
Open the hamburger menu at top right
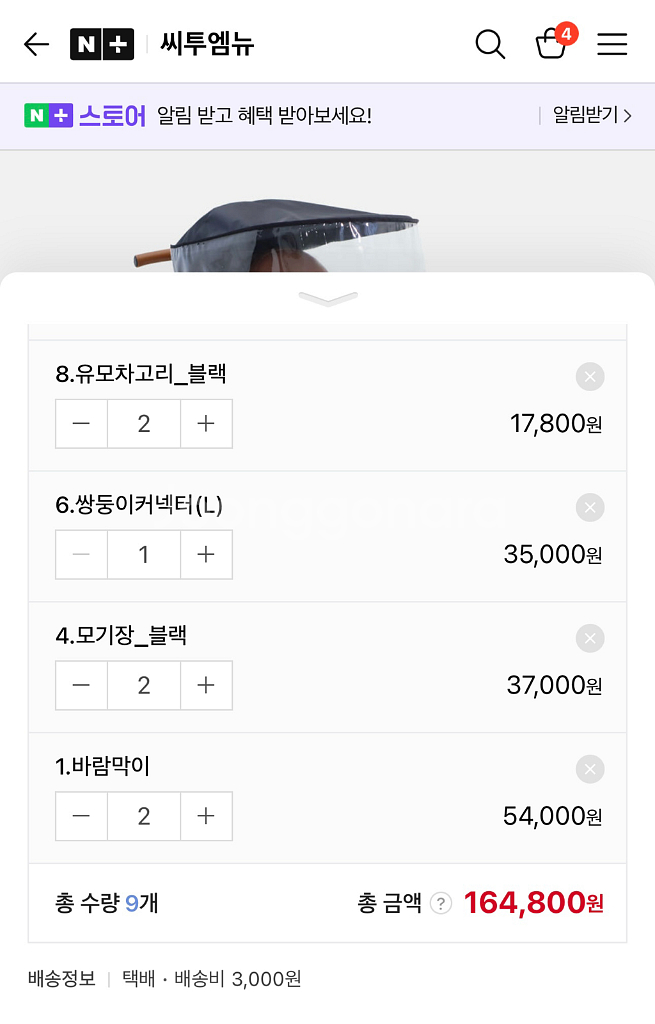pyautogui.click(x=612, y=44)
